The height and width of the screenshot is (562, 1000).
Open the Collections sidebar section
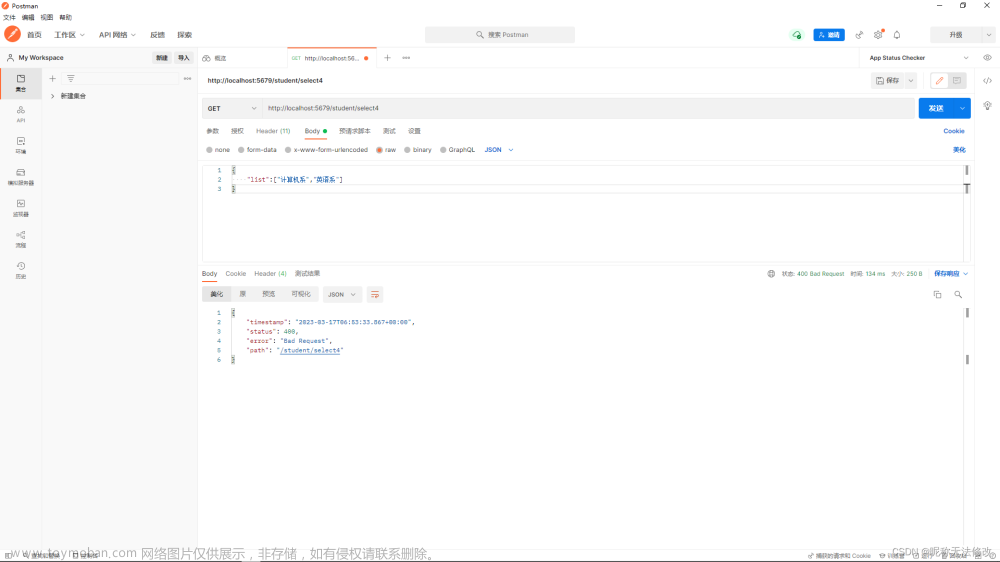click(21, 83)
